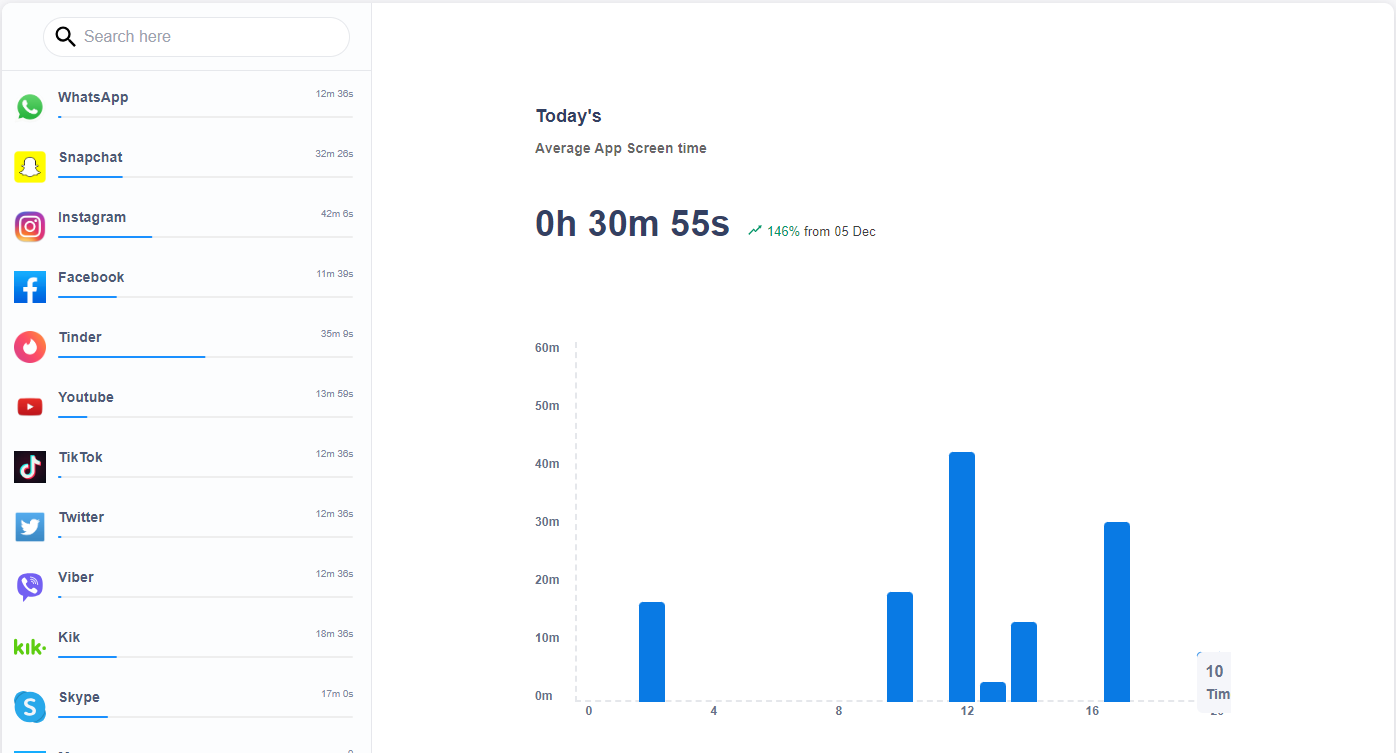Screen dimensions: 1396x753
Task: Select the Facebook icon
Action: point(29,286)
